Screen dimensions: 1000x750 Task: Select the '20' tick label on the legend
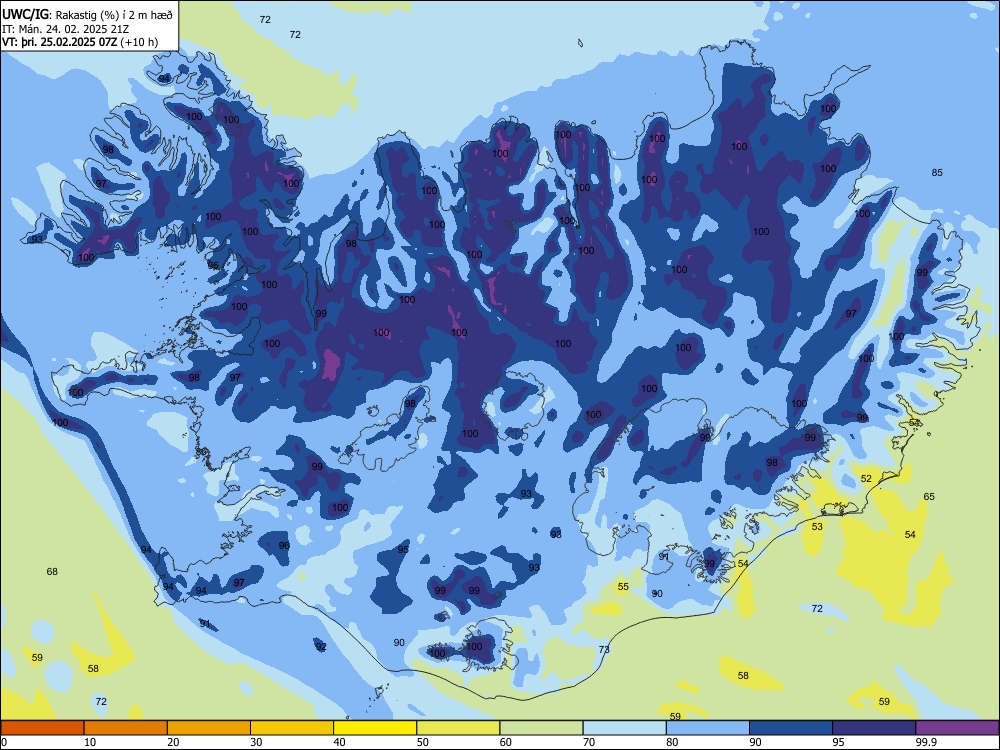(173, 742)
